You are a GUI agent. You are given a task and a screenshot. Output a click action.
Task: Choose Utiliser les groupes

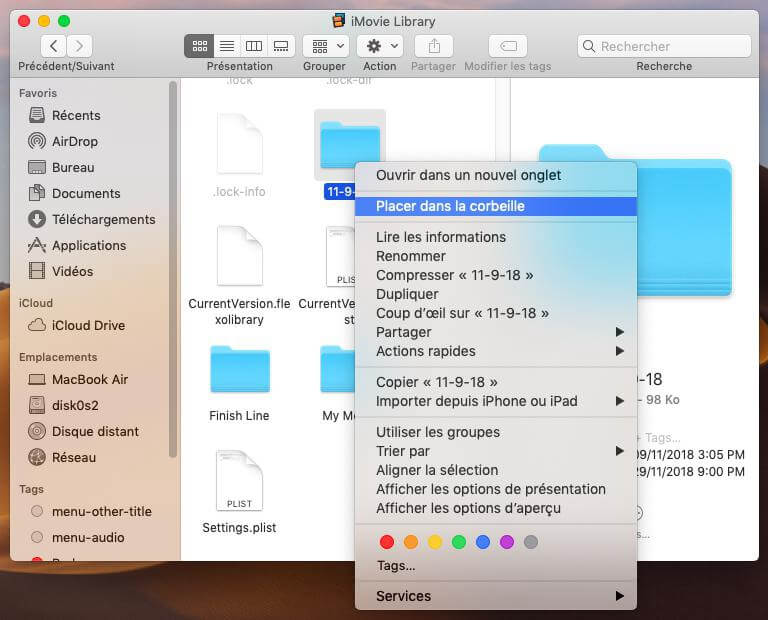click(x=496, y=432)
